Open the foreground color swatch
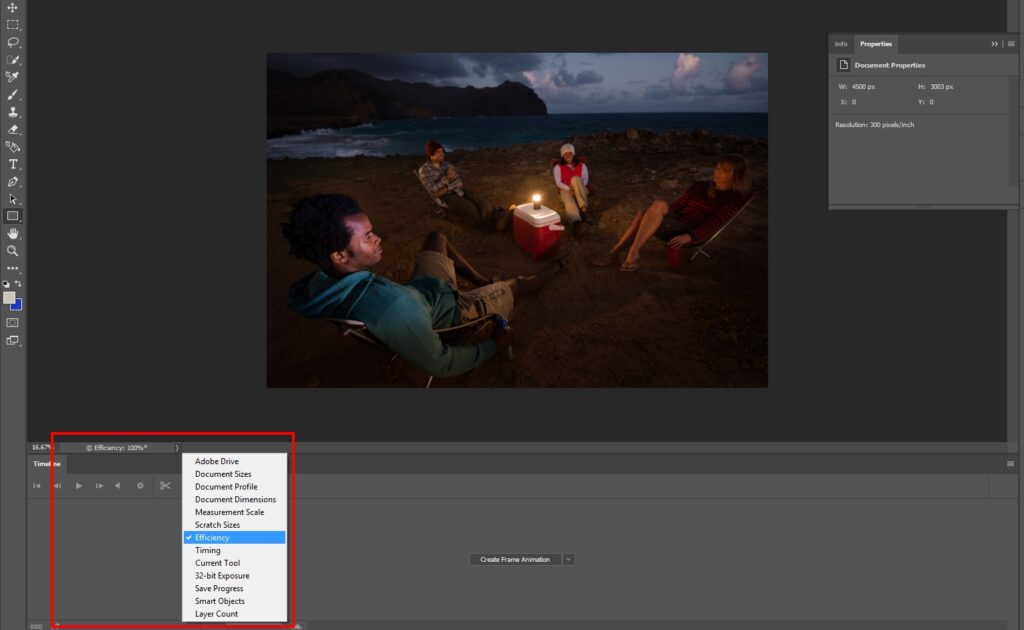 (x=9, y=298)
